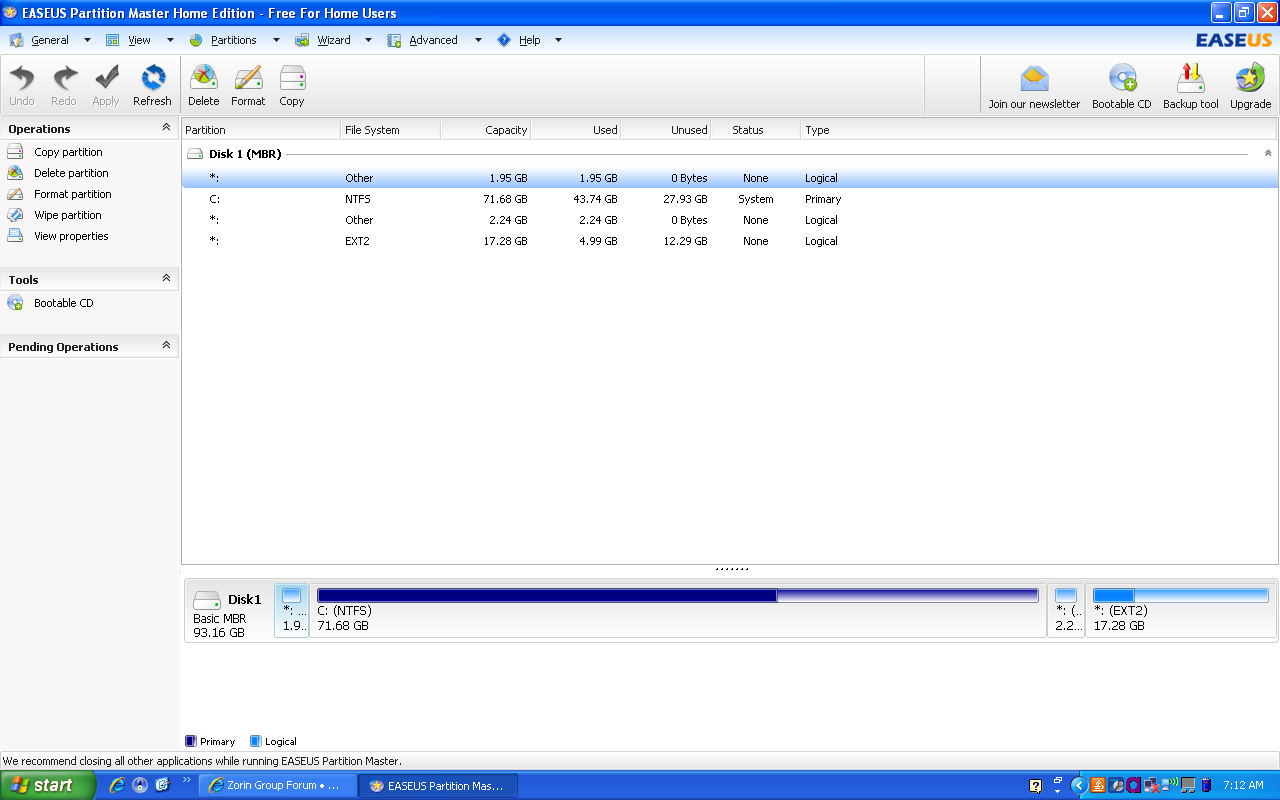Collapse the Pending Operations section
The image size is (1280, 800).
coord(166,346)
